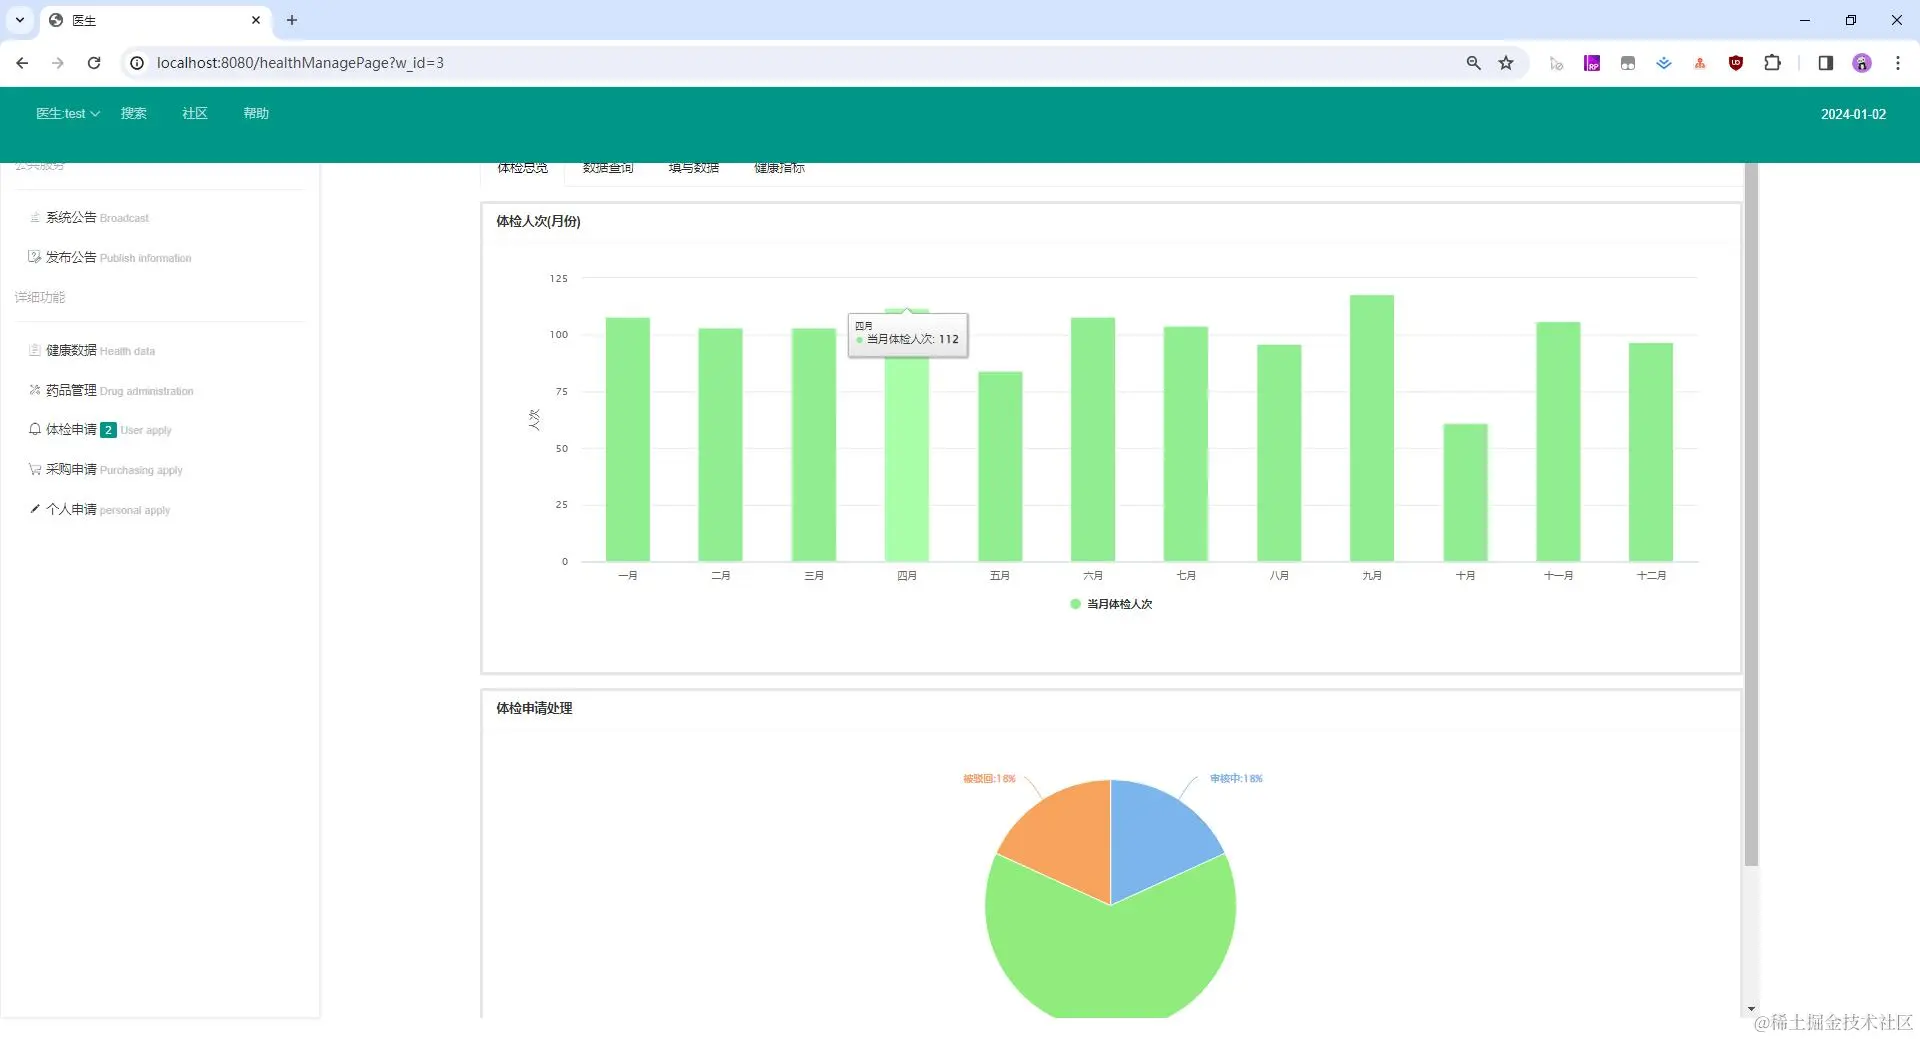Screen dimensions: 1920x1039
Task: Click the 九月 bar in the chart
Action: [1372, 428]
